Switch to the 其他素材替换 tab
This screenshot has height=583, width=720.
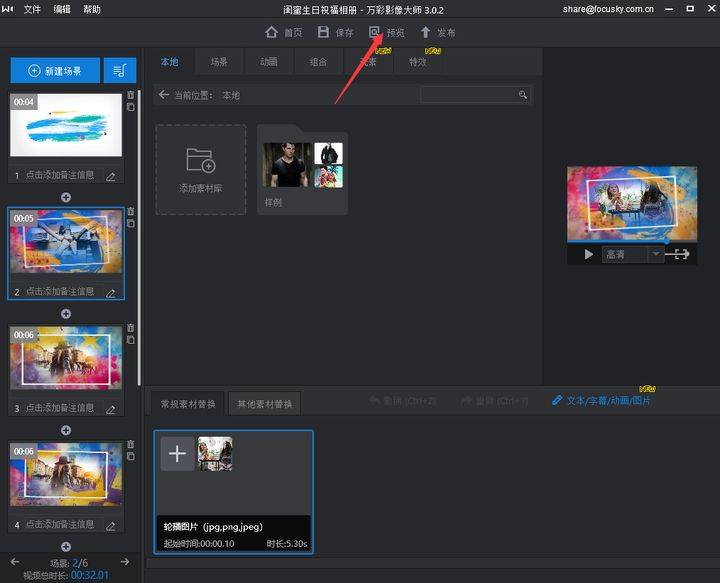(265, 404)
